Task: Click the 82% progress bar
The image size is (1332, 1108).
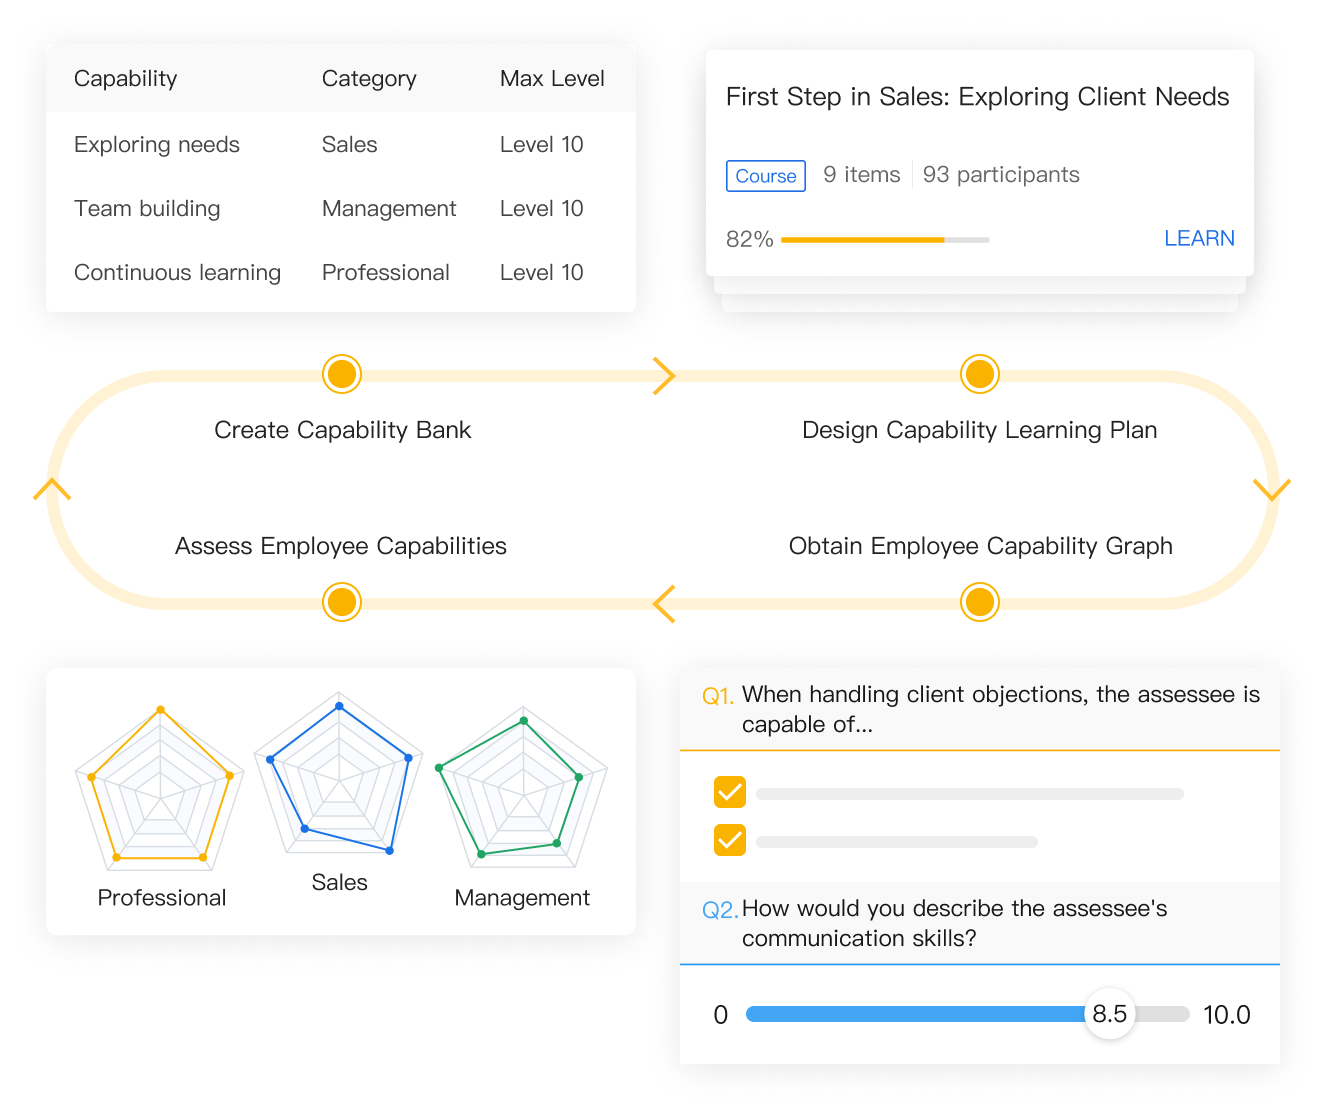Action: (884, 239)
